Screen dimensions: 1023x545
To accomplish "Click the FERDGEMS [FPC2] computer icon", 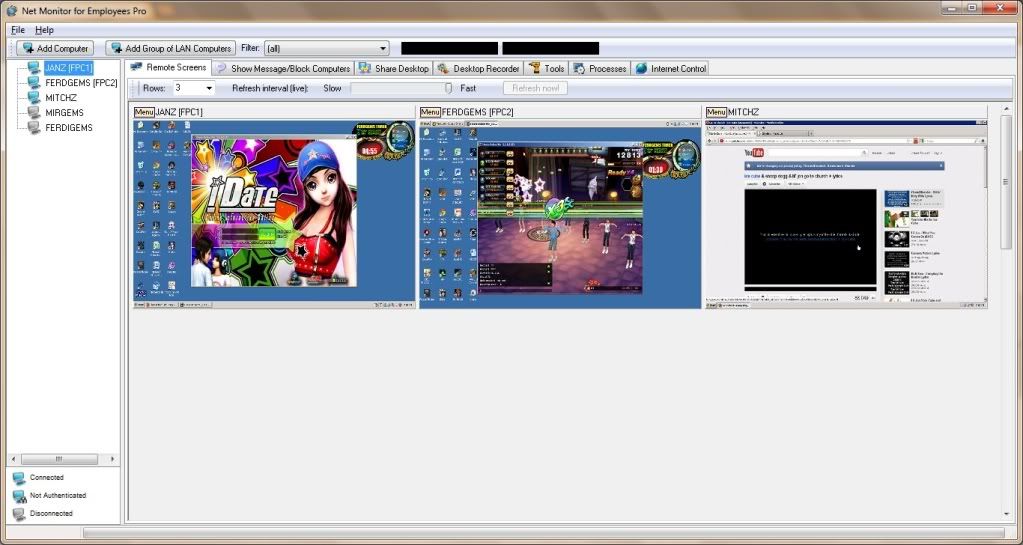I will click(34, 83).
